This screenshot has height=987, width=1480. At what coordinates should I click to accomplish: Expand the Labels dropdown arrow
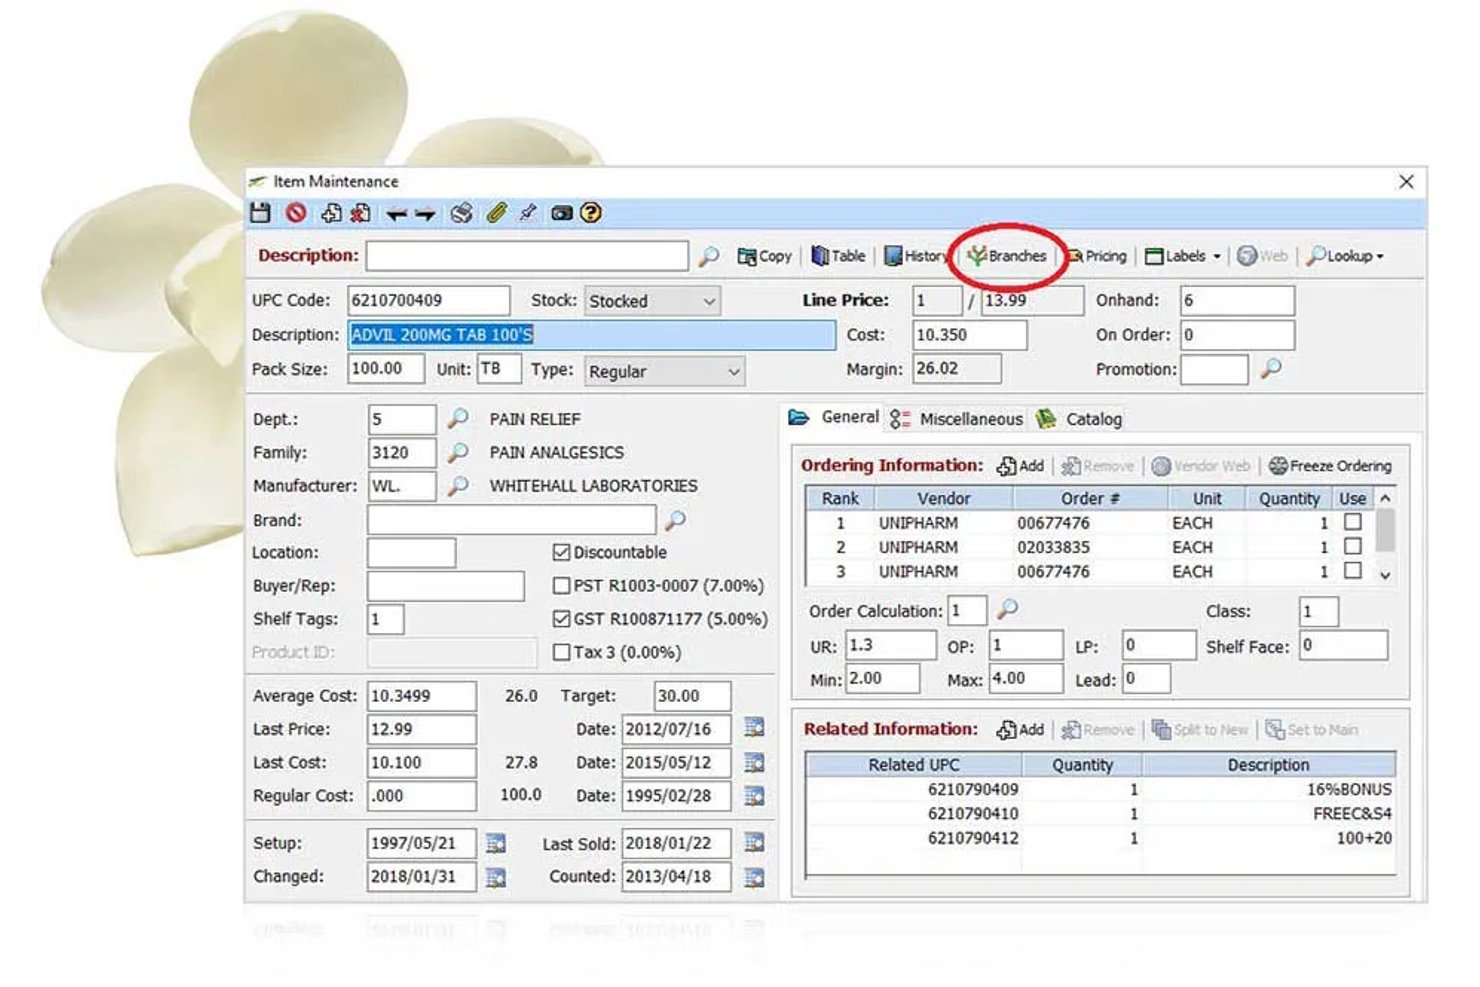[x=1217, y=257]
